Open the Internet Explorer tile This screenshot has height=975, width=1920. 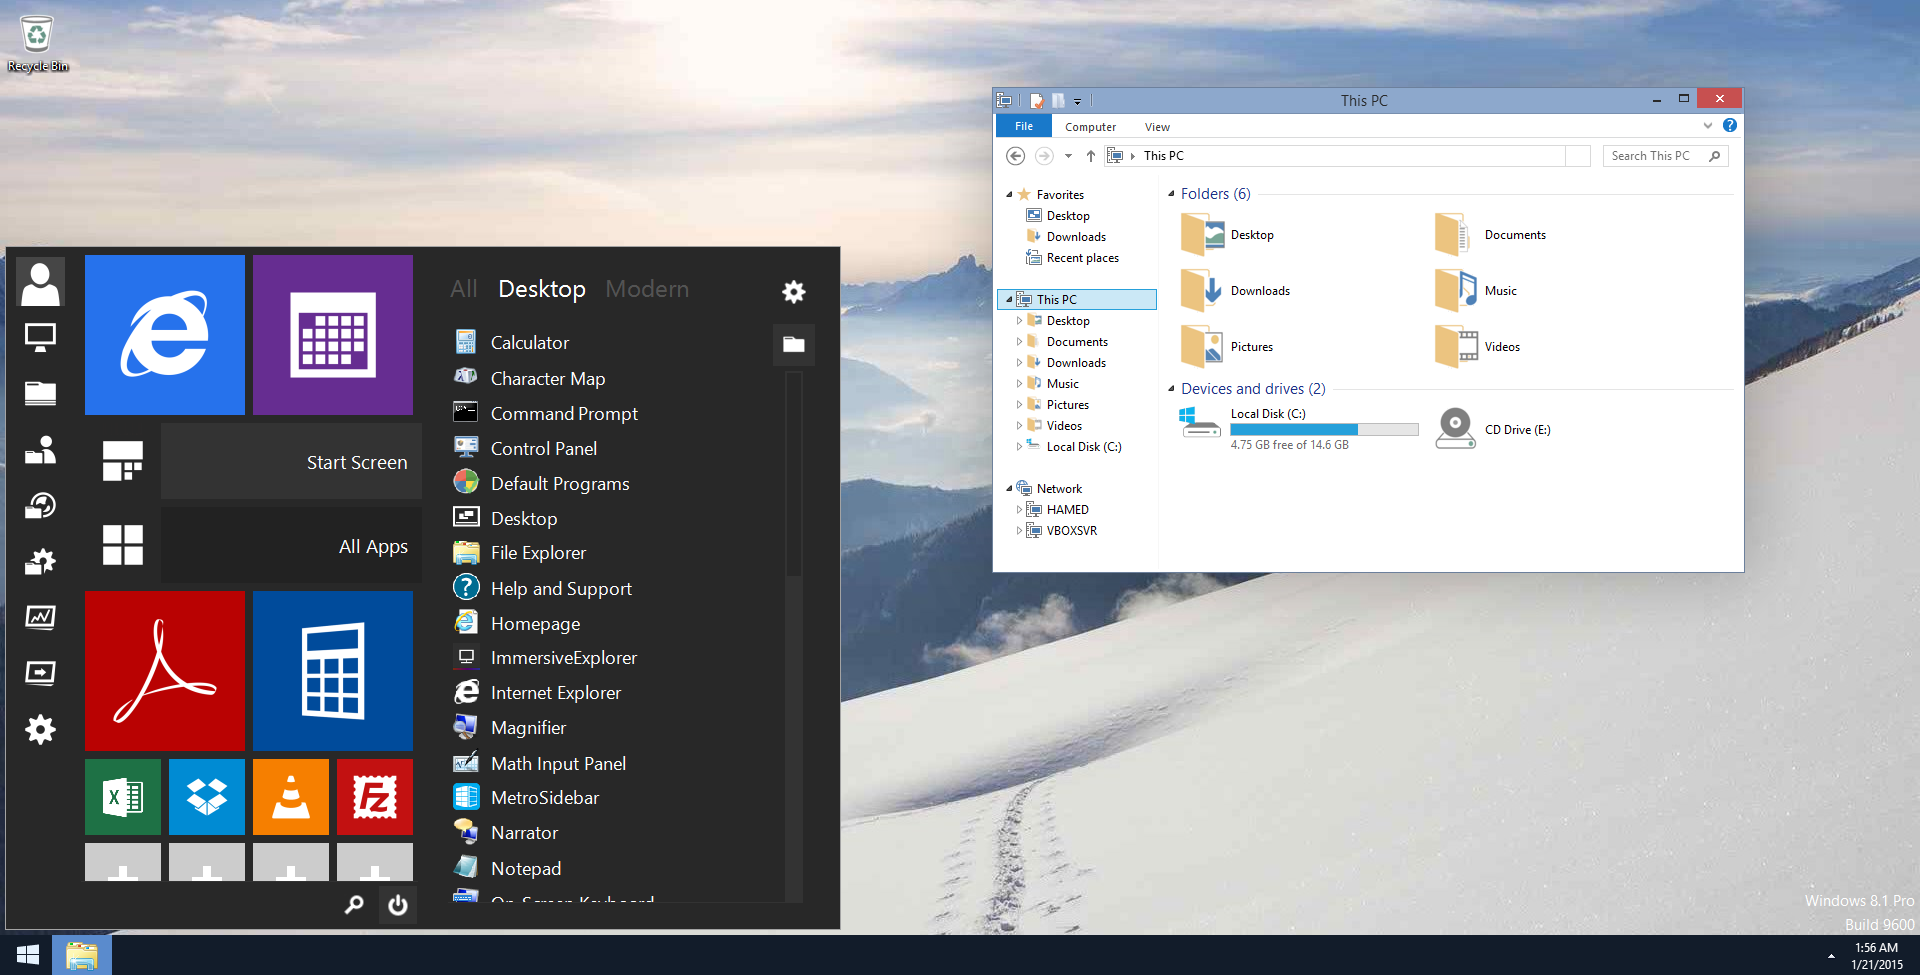pos(164,334)
